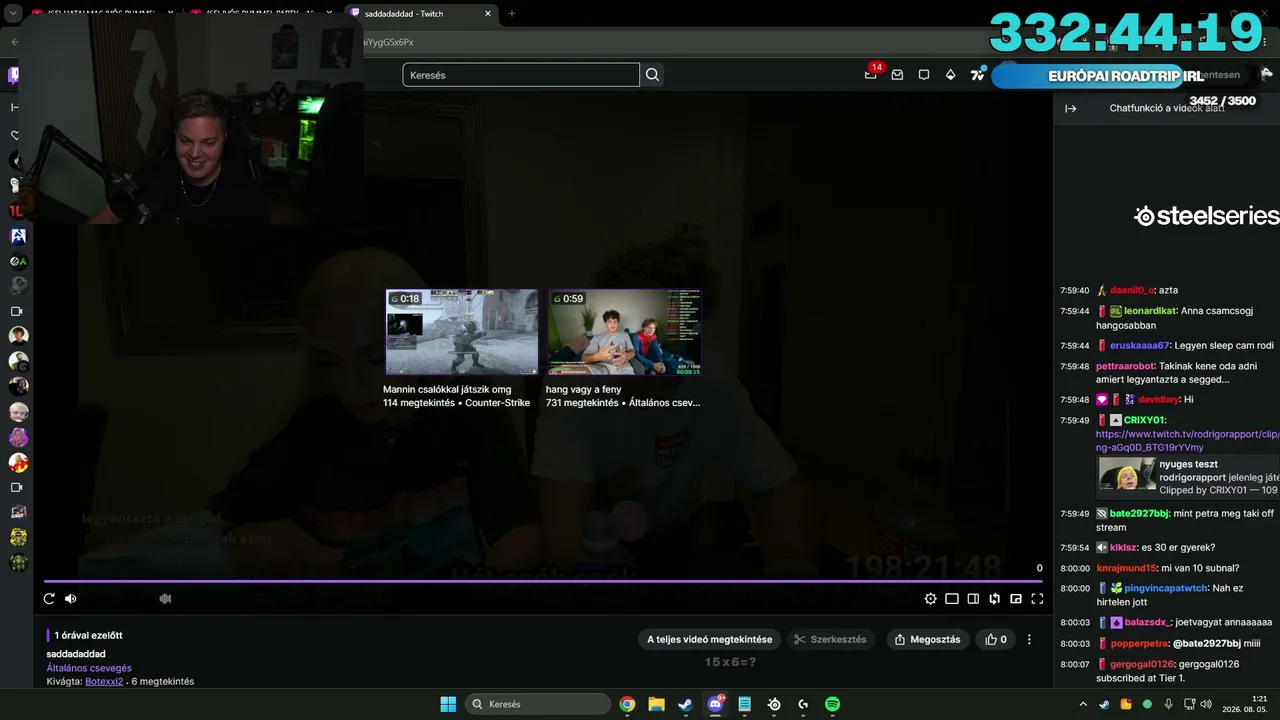1280x720 pixels.
Task: Open the clip more options menu
Action: [x=1029, y=640]
